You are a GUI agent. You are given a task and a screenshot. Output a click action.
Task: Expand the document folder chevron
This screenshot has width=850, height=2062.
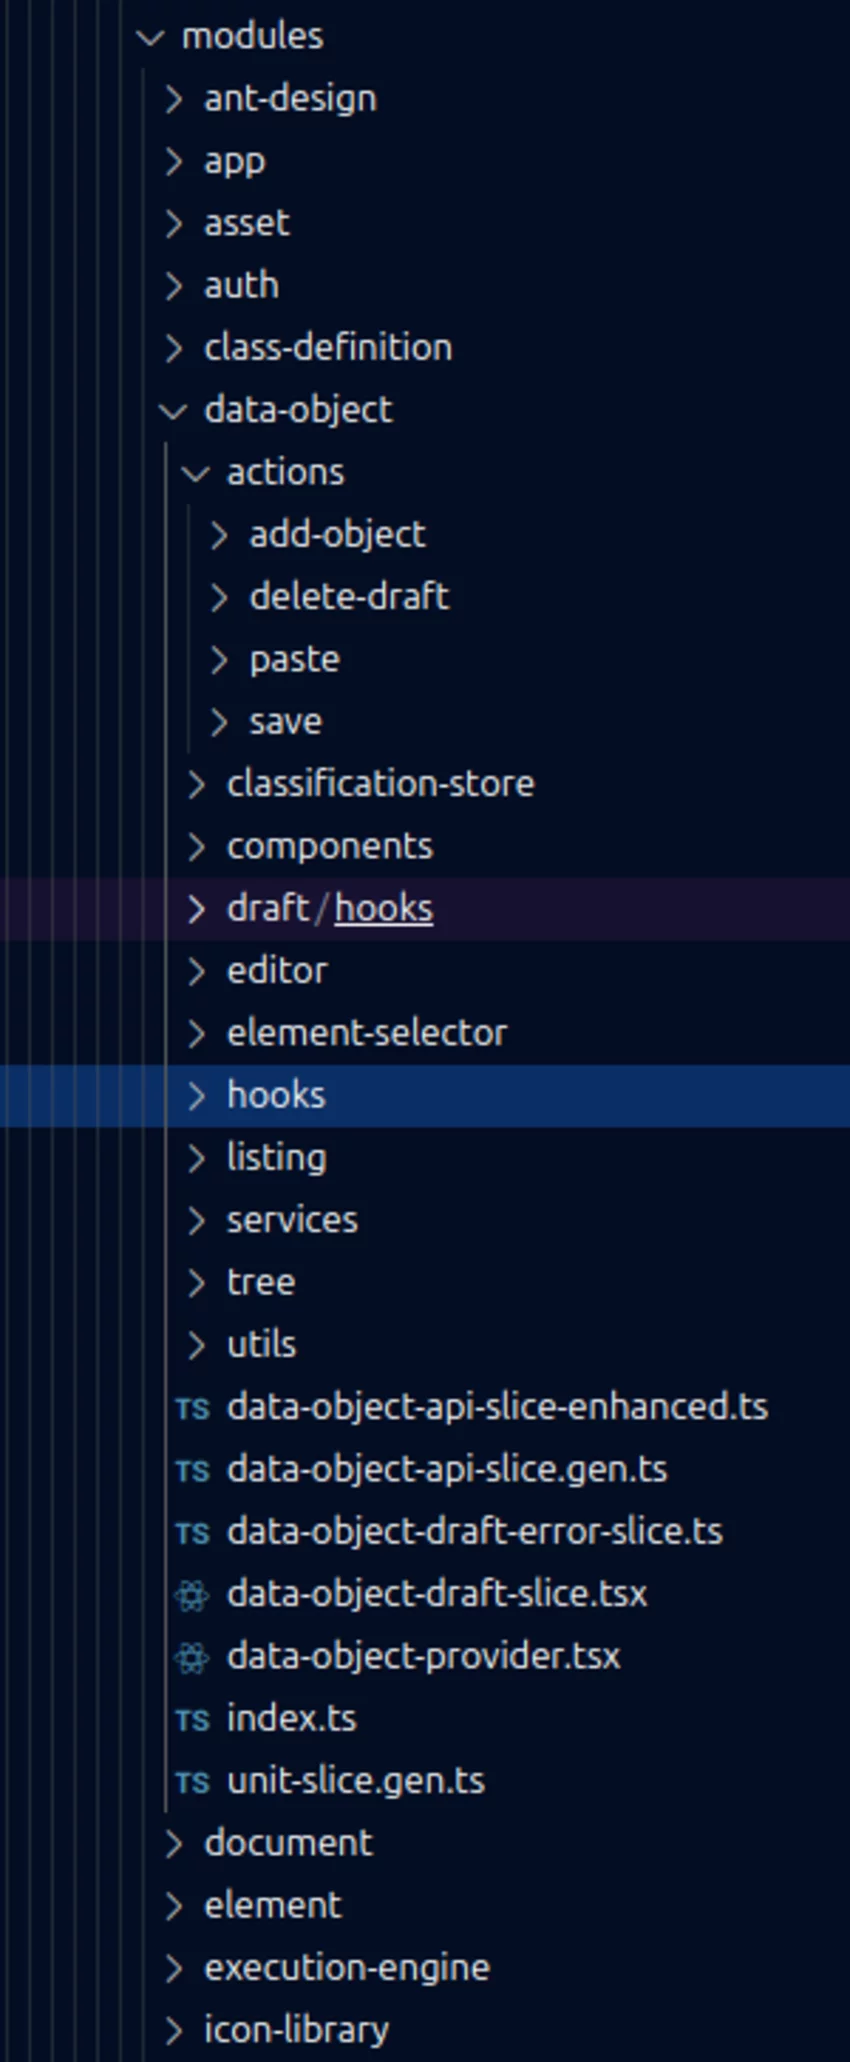[174, 1843]
